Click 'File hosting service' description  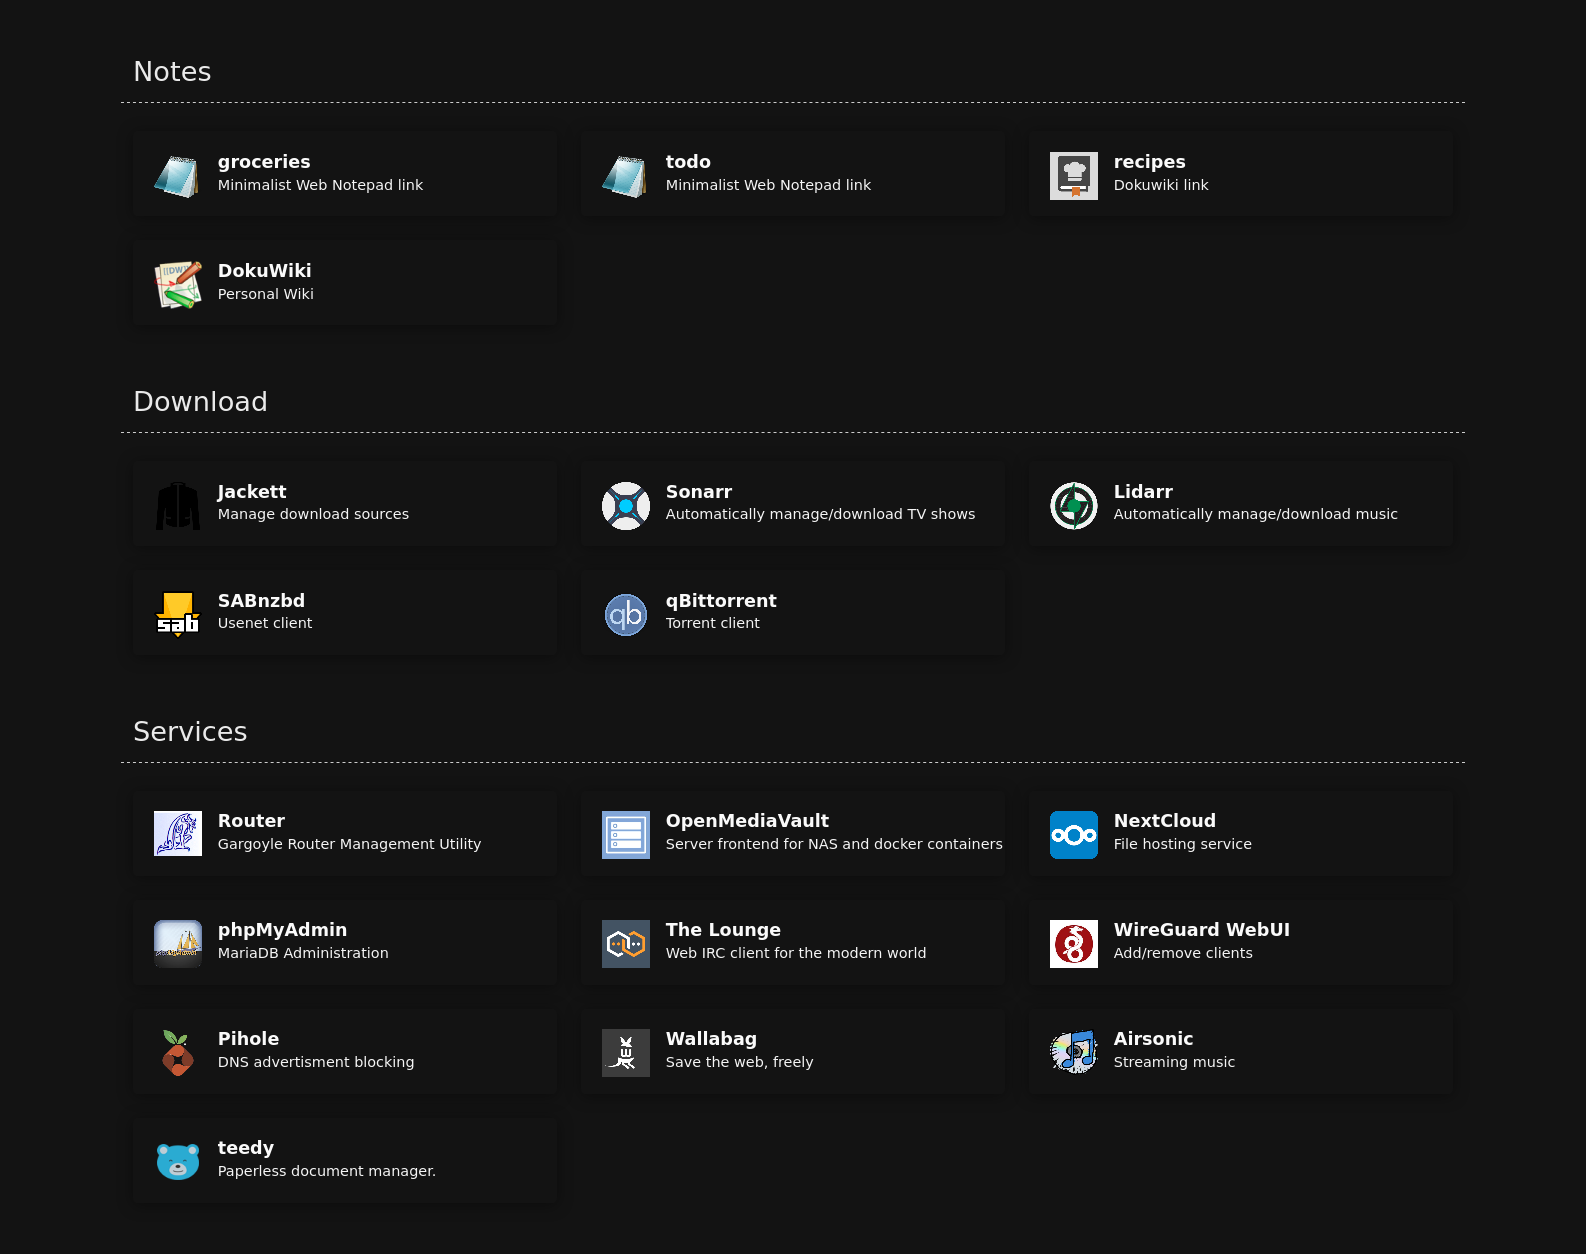pos(1182,844)
